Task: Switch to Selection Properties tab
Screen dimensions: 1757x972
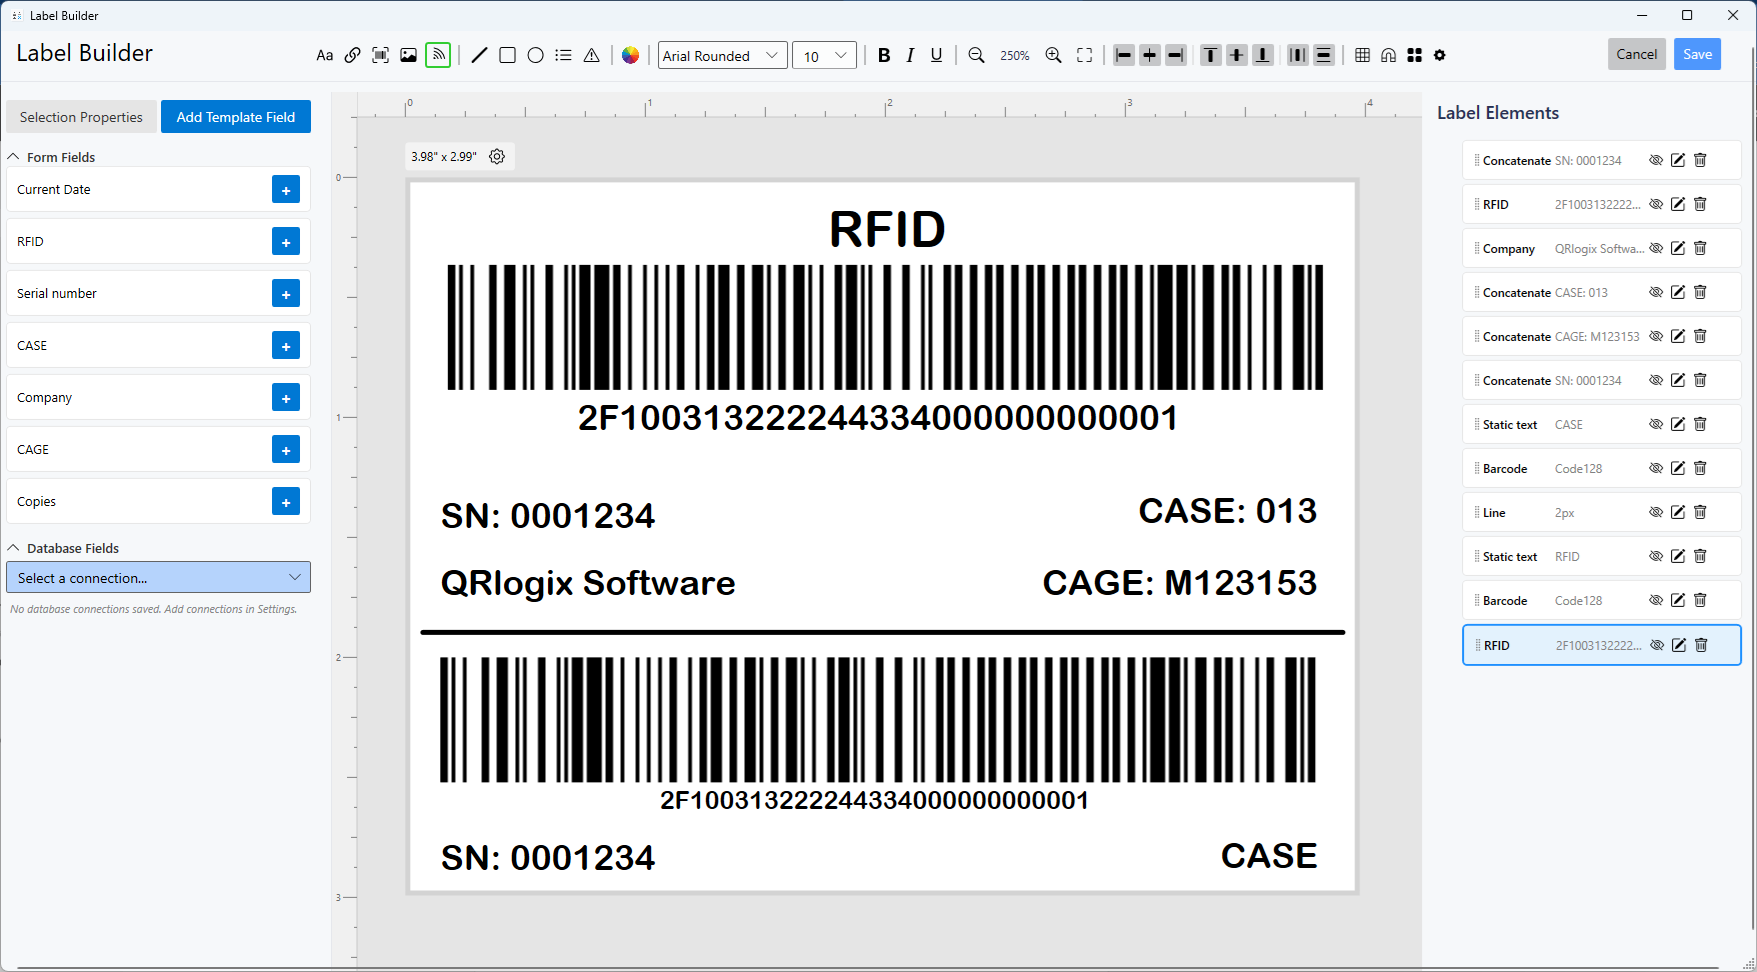Action: click(81, 117)
